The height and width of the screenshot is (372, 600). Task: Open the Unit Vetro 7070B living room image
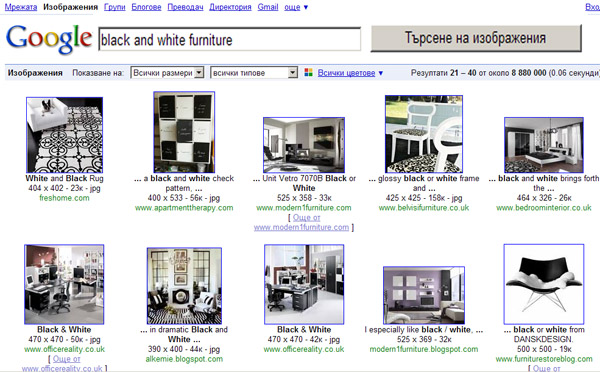click(304, 145)
